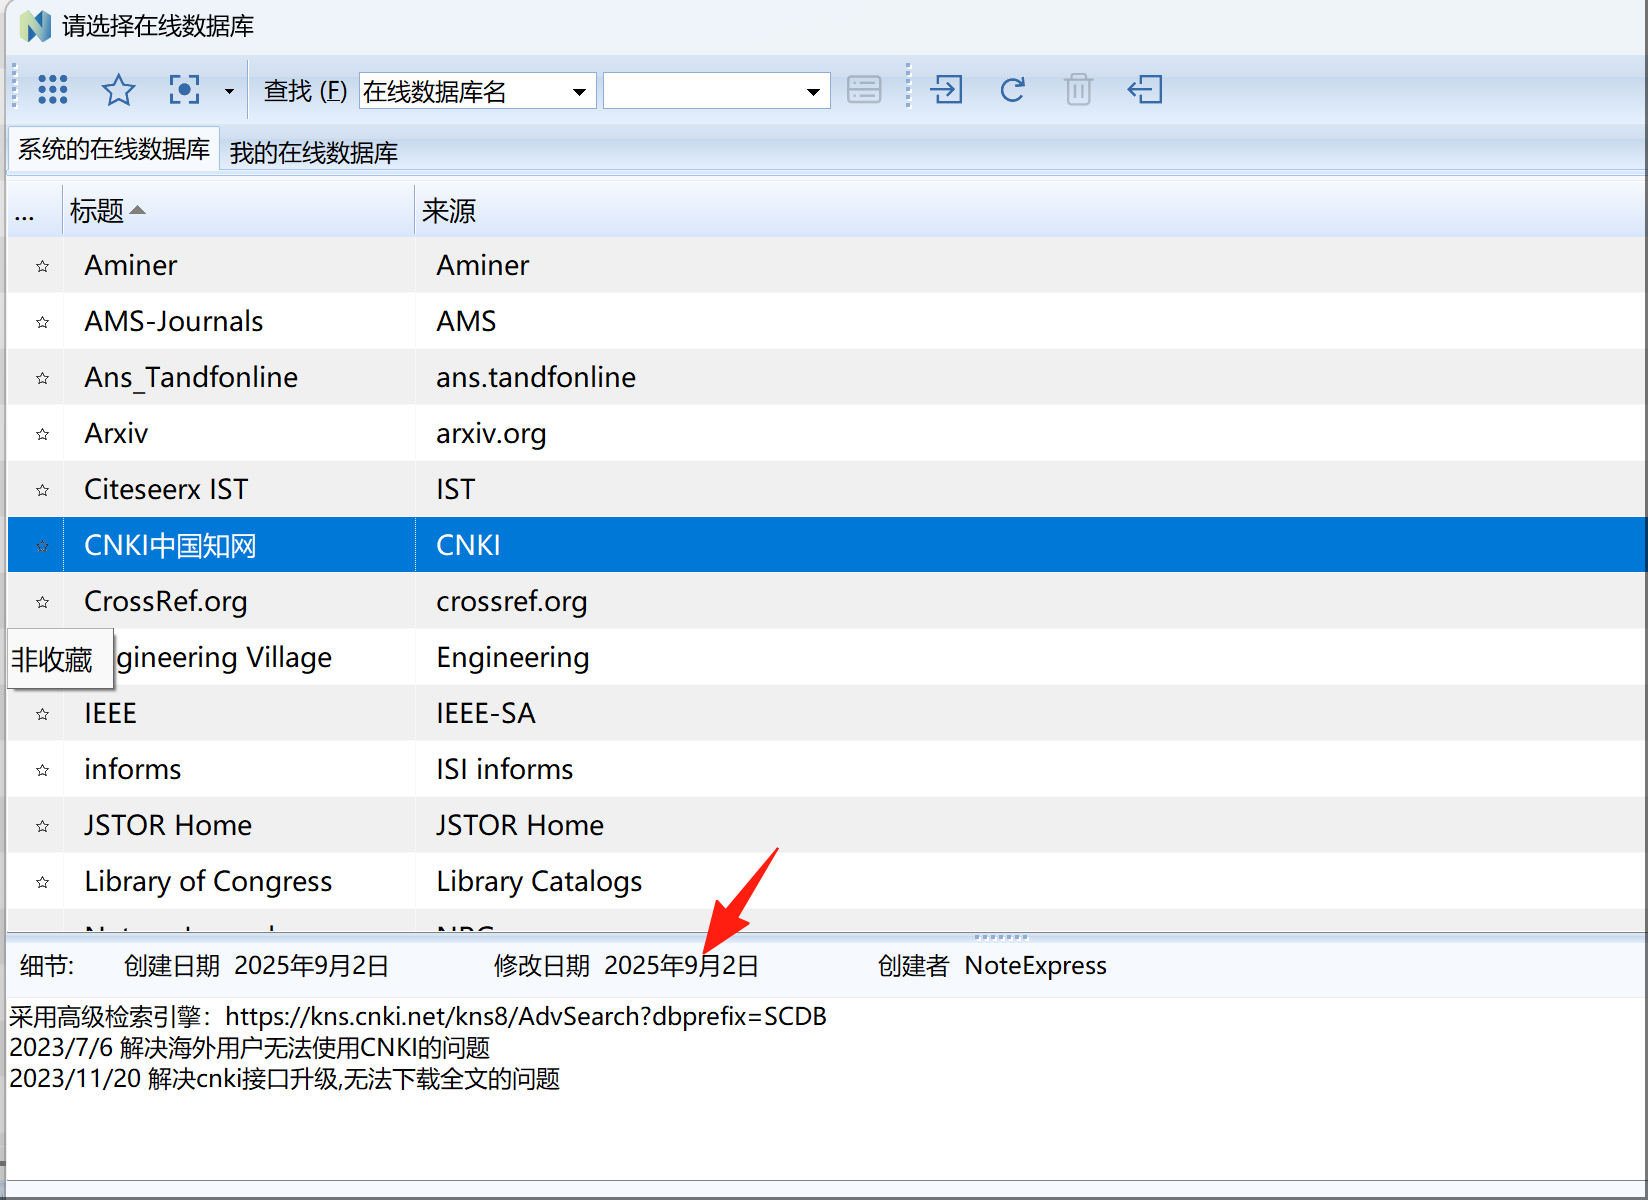1648x1200 pixels.
Task: Click the kns.cnki.net AdvSearch URL text
Action: coord(526,1016)
